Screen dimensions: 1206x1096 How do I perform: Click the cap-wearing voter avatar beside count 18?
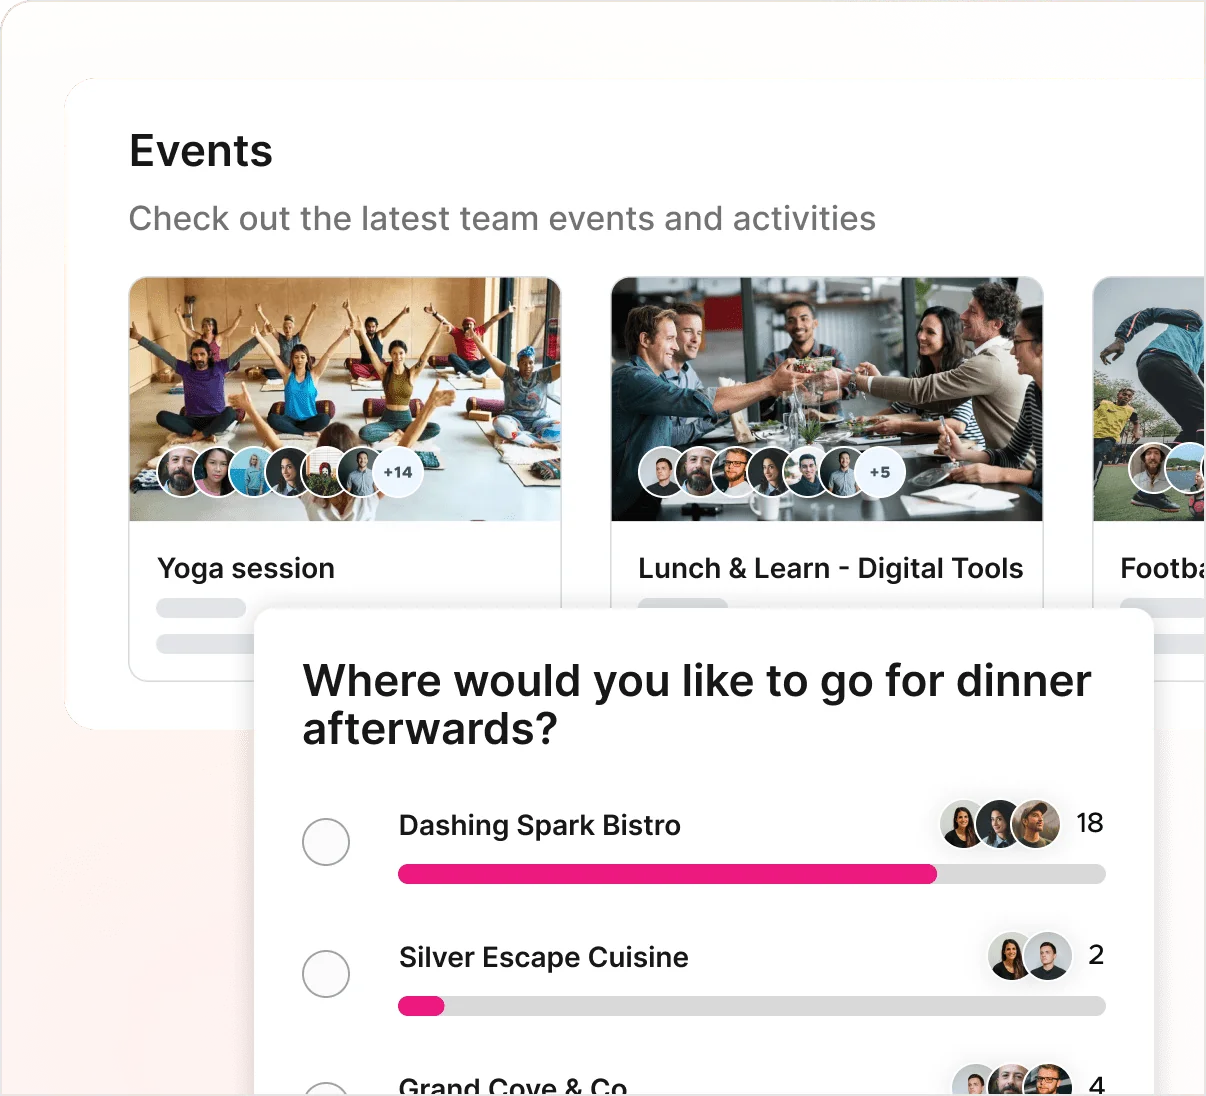[1036, 823]
